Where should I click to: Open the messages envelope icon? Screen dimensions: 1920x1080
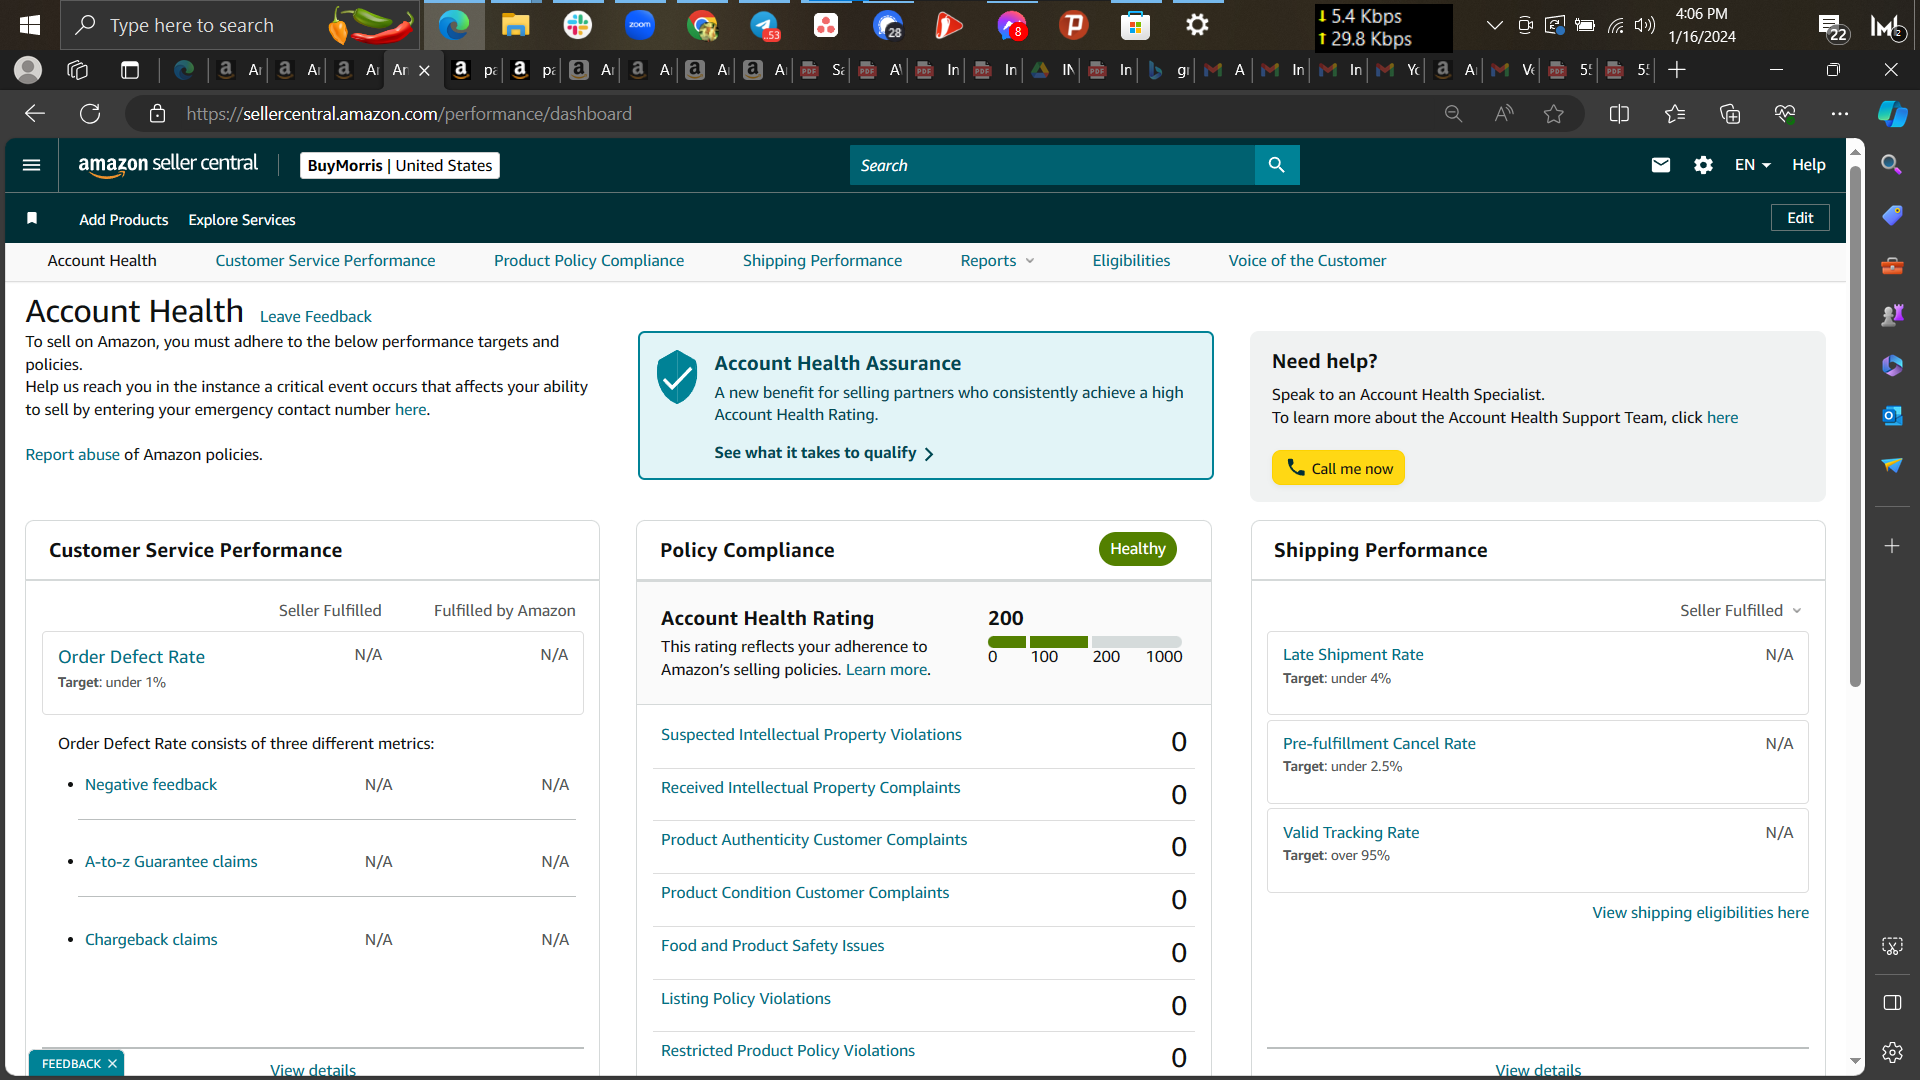click(1661, 165)
